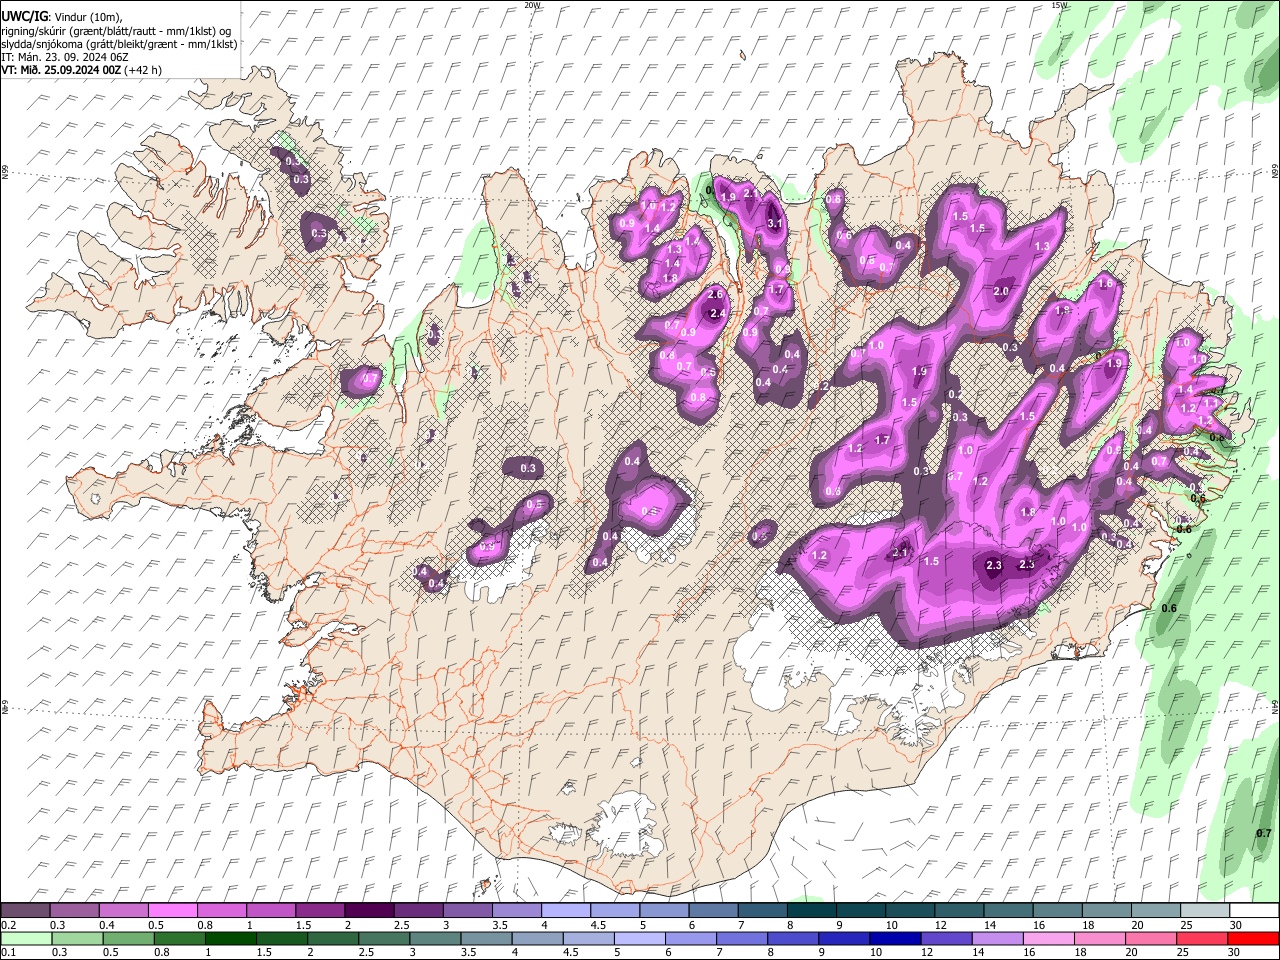This screenshot has width=1280, height=960.
Task: Select the darkest purple swatch between 2 and 2.5
Action: [x=369, y=911]
